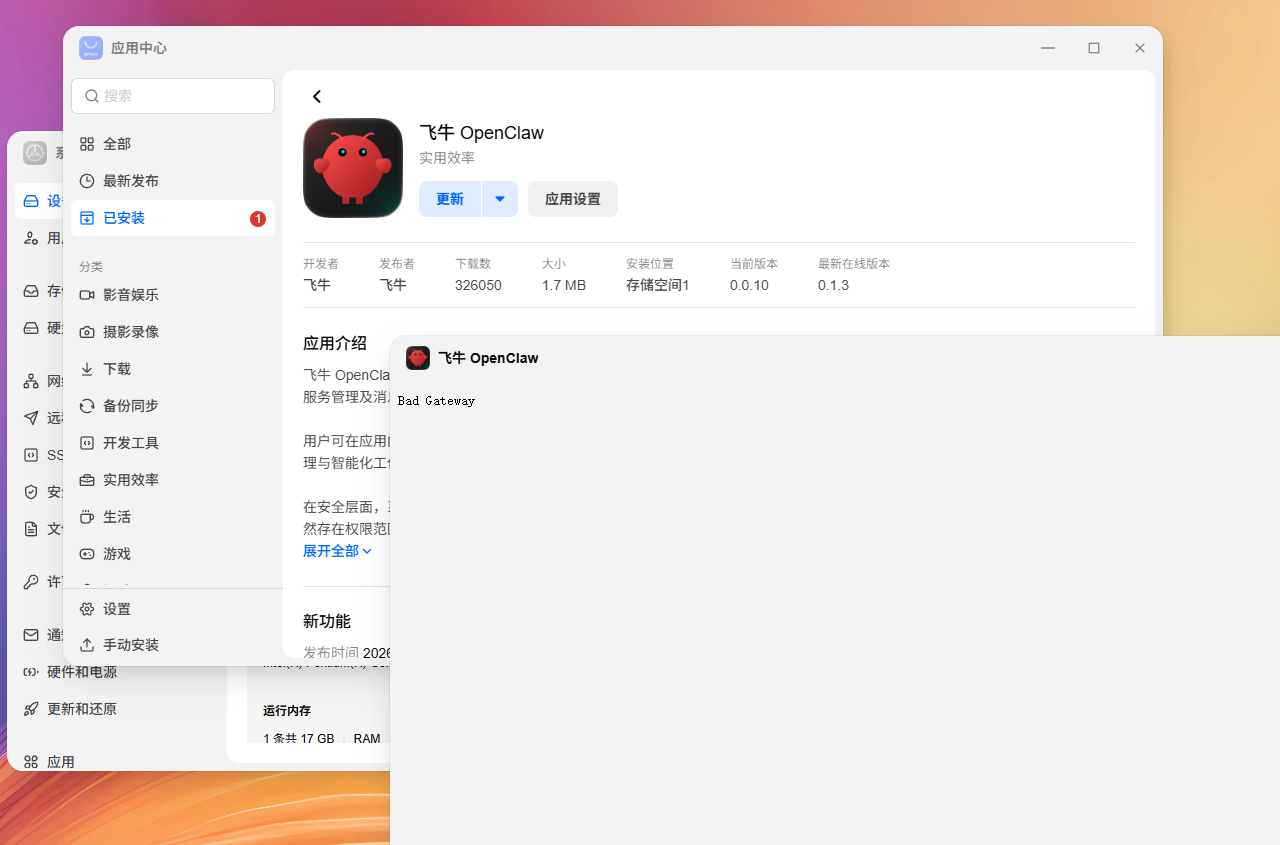Click the system settings logo in back window
1280x845 pixels.
click(x=35, y=153)
